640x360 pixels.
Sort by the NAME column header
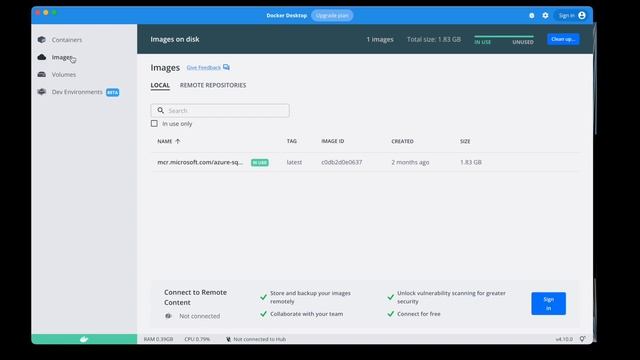pyautogui.click(x=165, y=141)
